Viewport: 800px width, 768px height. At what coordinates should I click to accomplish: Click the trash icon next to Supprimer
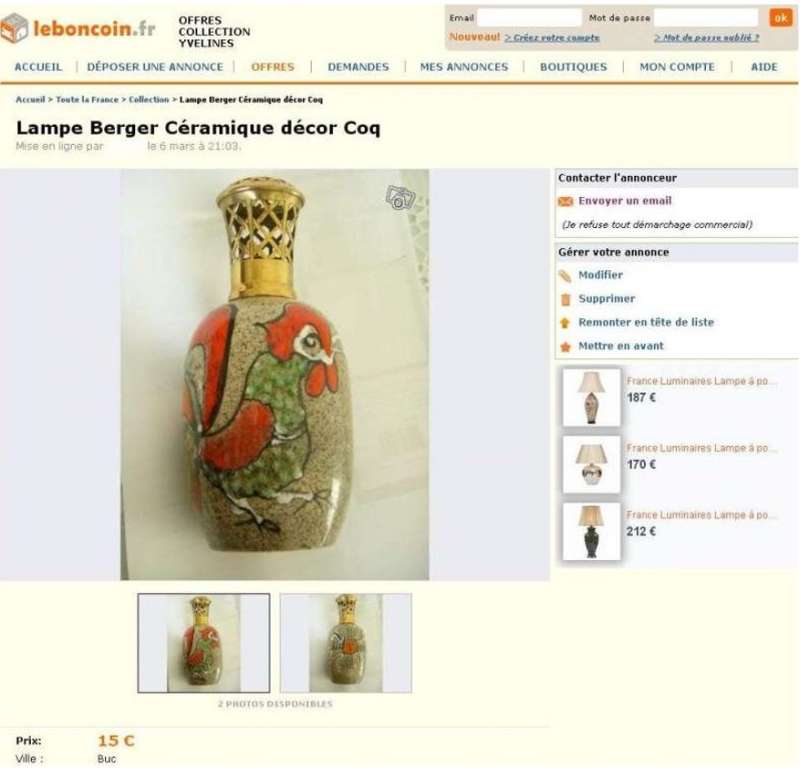point(565,300)
